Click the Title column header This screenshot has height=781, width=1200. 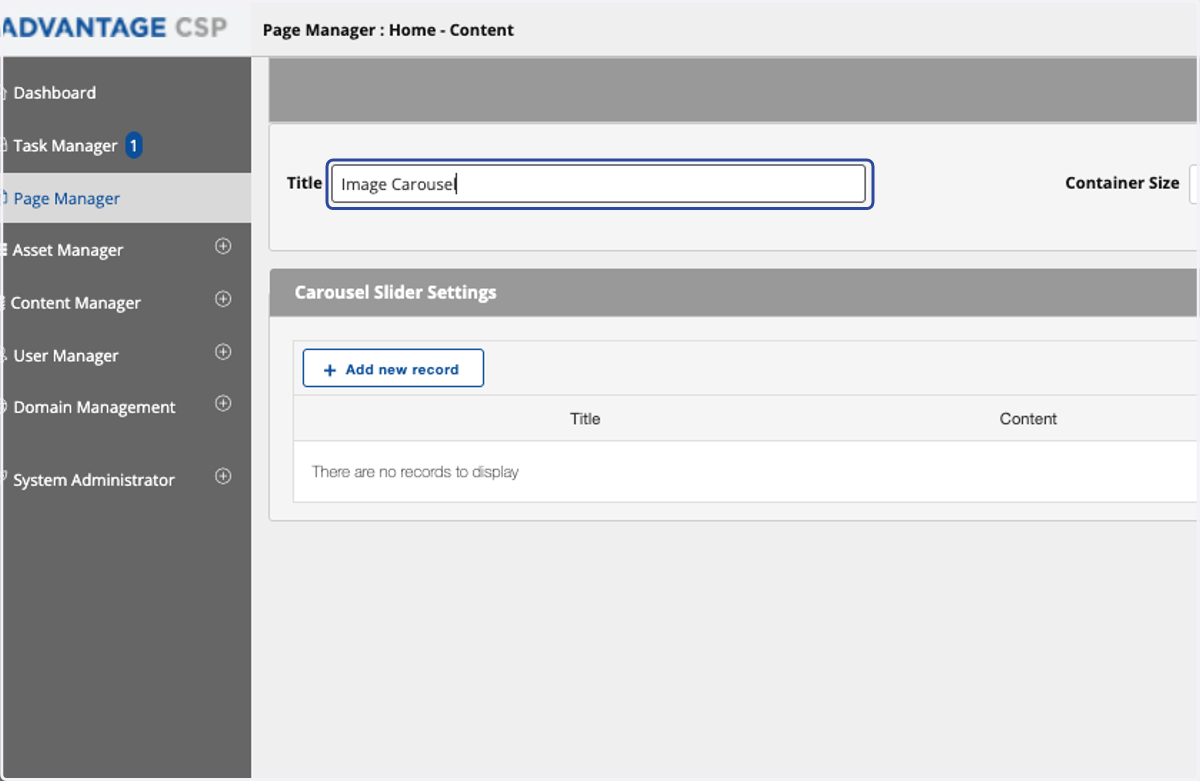point(585,419)
